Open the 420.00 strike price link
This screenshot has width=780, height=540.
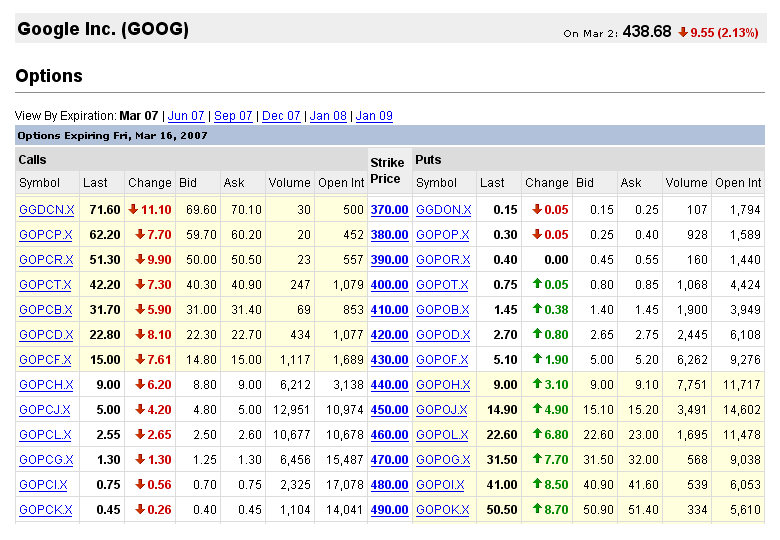(x=390, y=335)
